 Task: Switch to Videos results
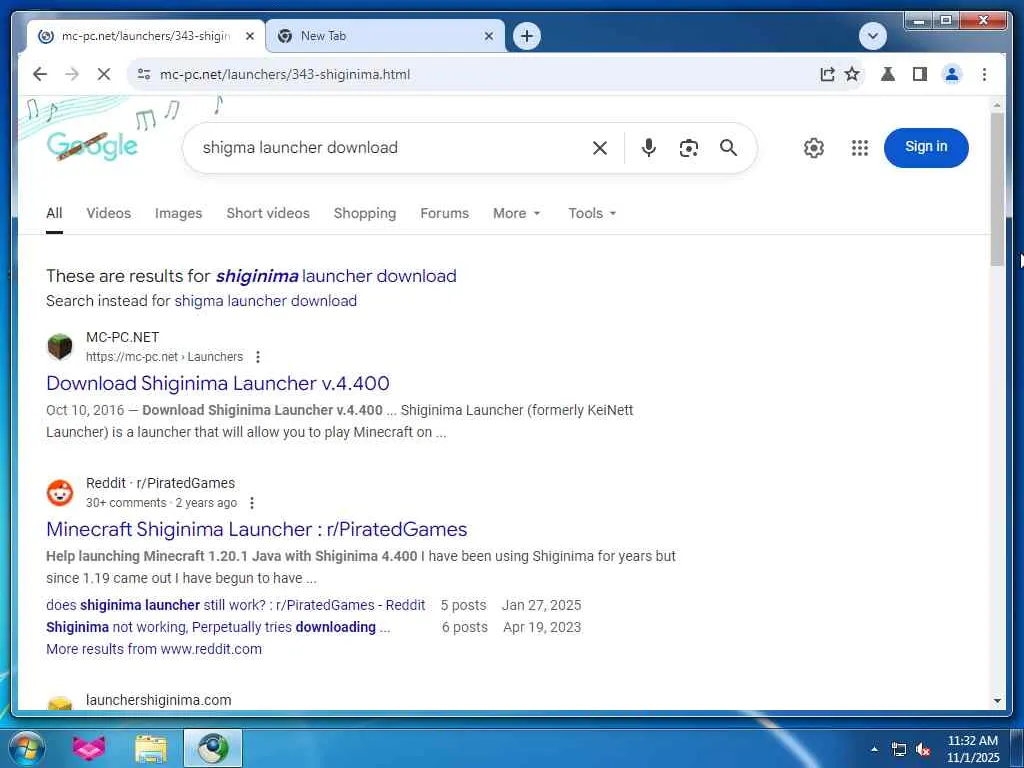tap(108, 213)
